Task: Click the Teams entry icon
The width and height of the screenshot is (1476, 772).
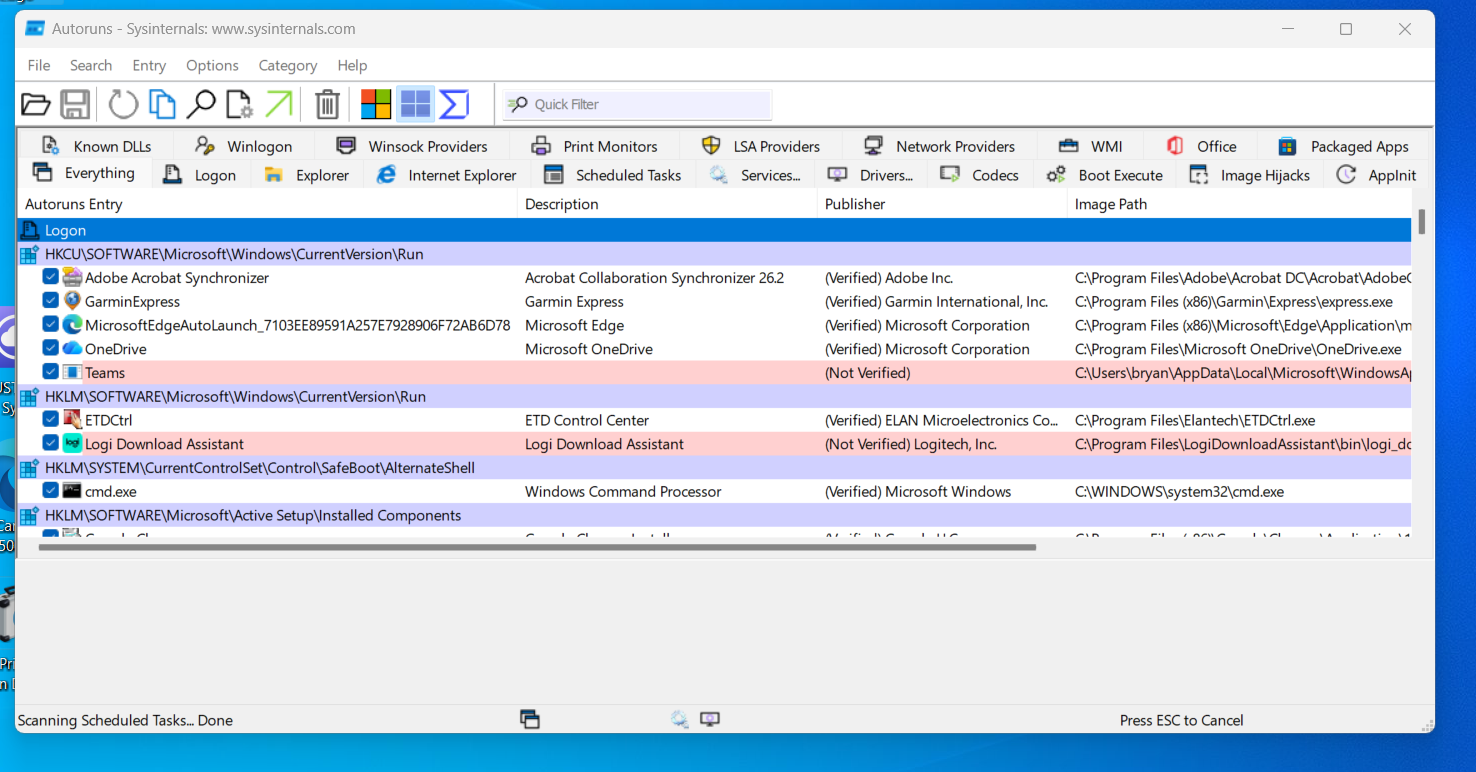Action: point(72,373)
